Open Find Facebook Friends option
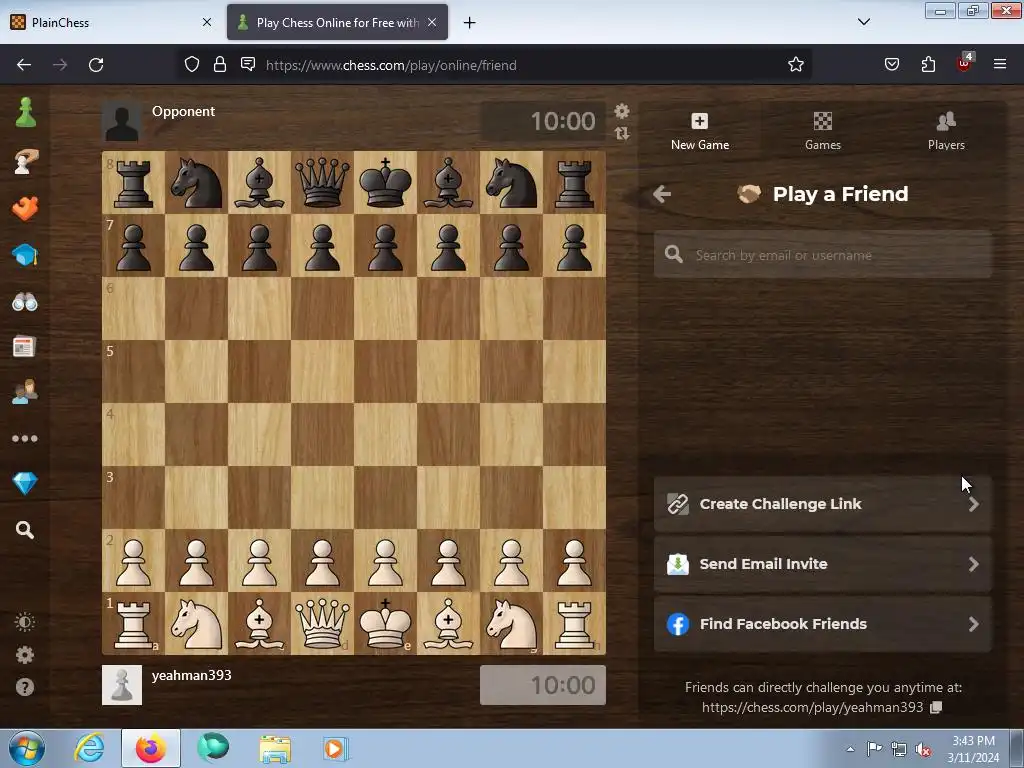Screen dimensions: 1024x768 [x=823, y=624]
